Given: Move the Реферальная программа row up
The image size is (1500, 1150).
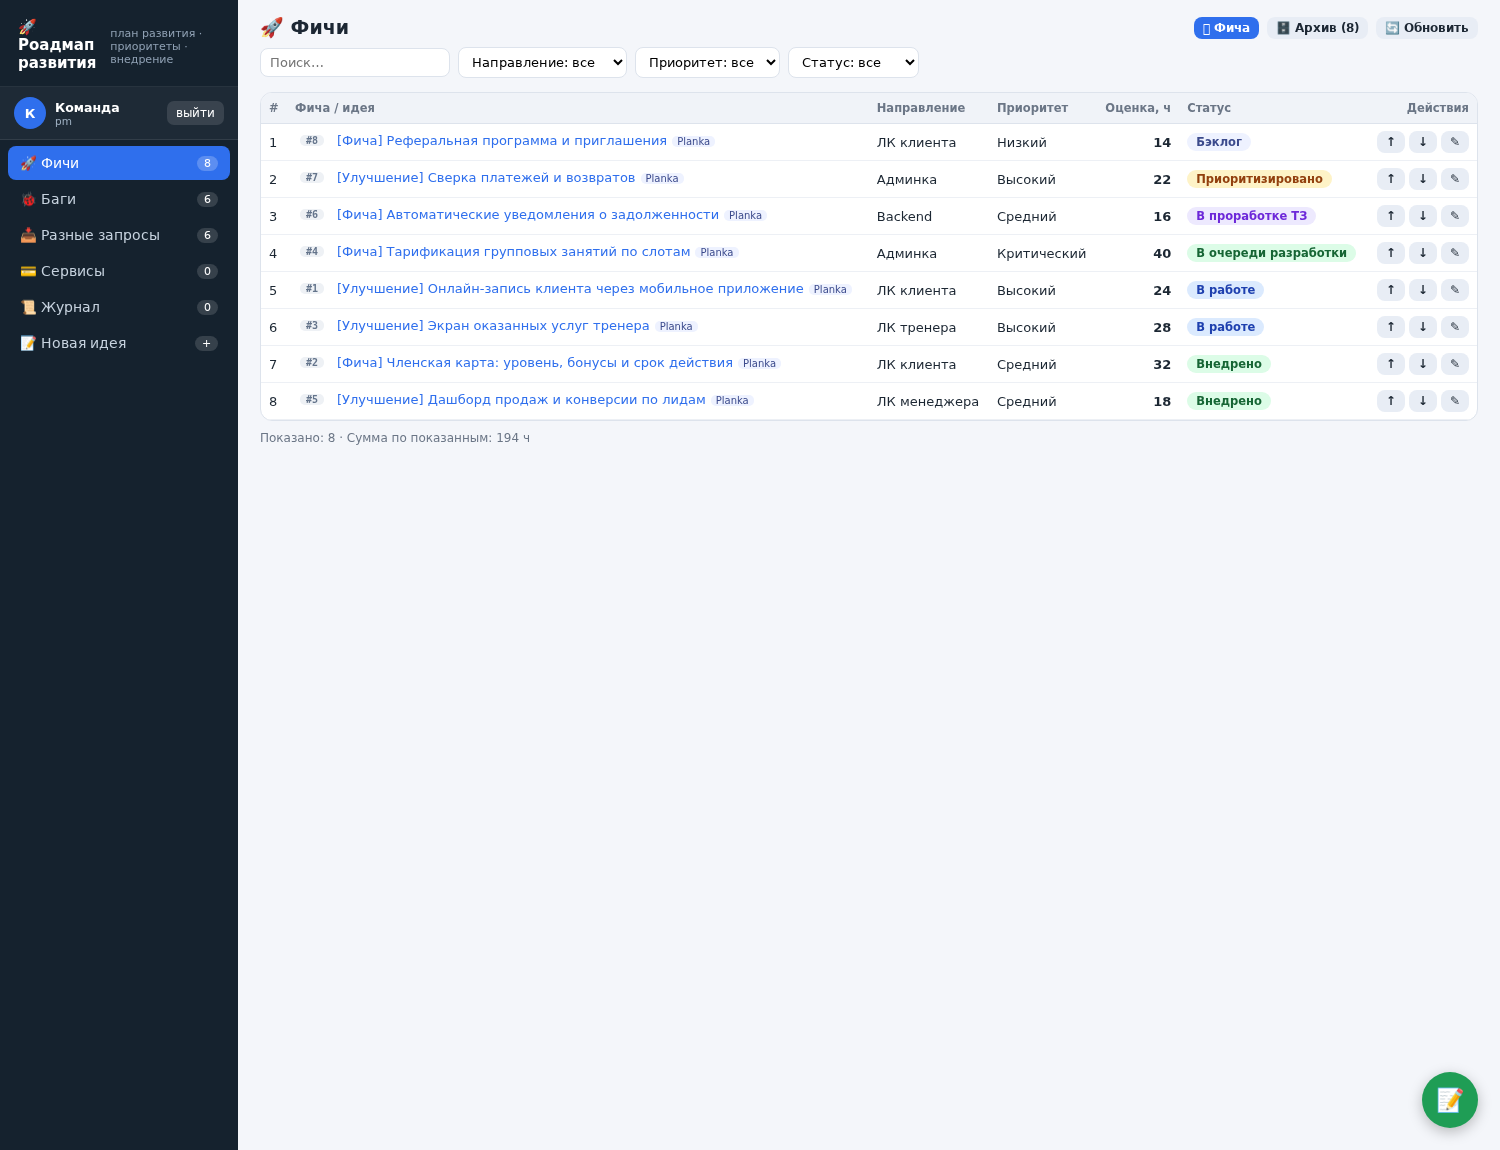Looking at the screenshot, I should (x=1391, y=142).
